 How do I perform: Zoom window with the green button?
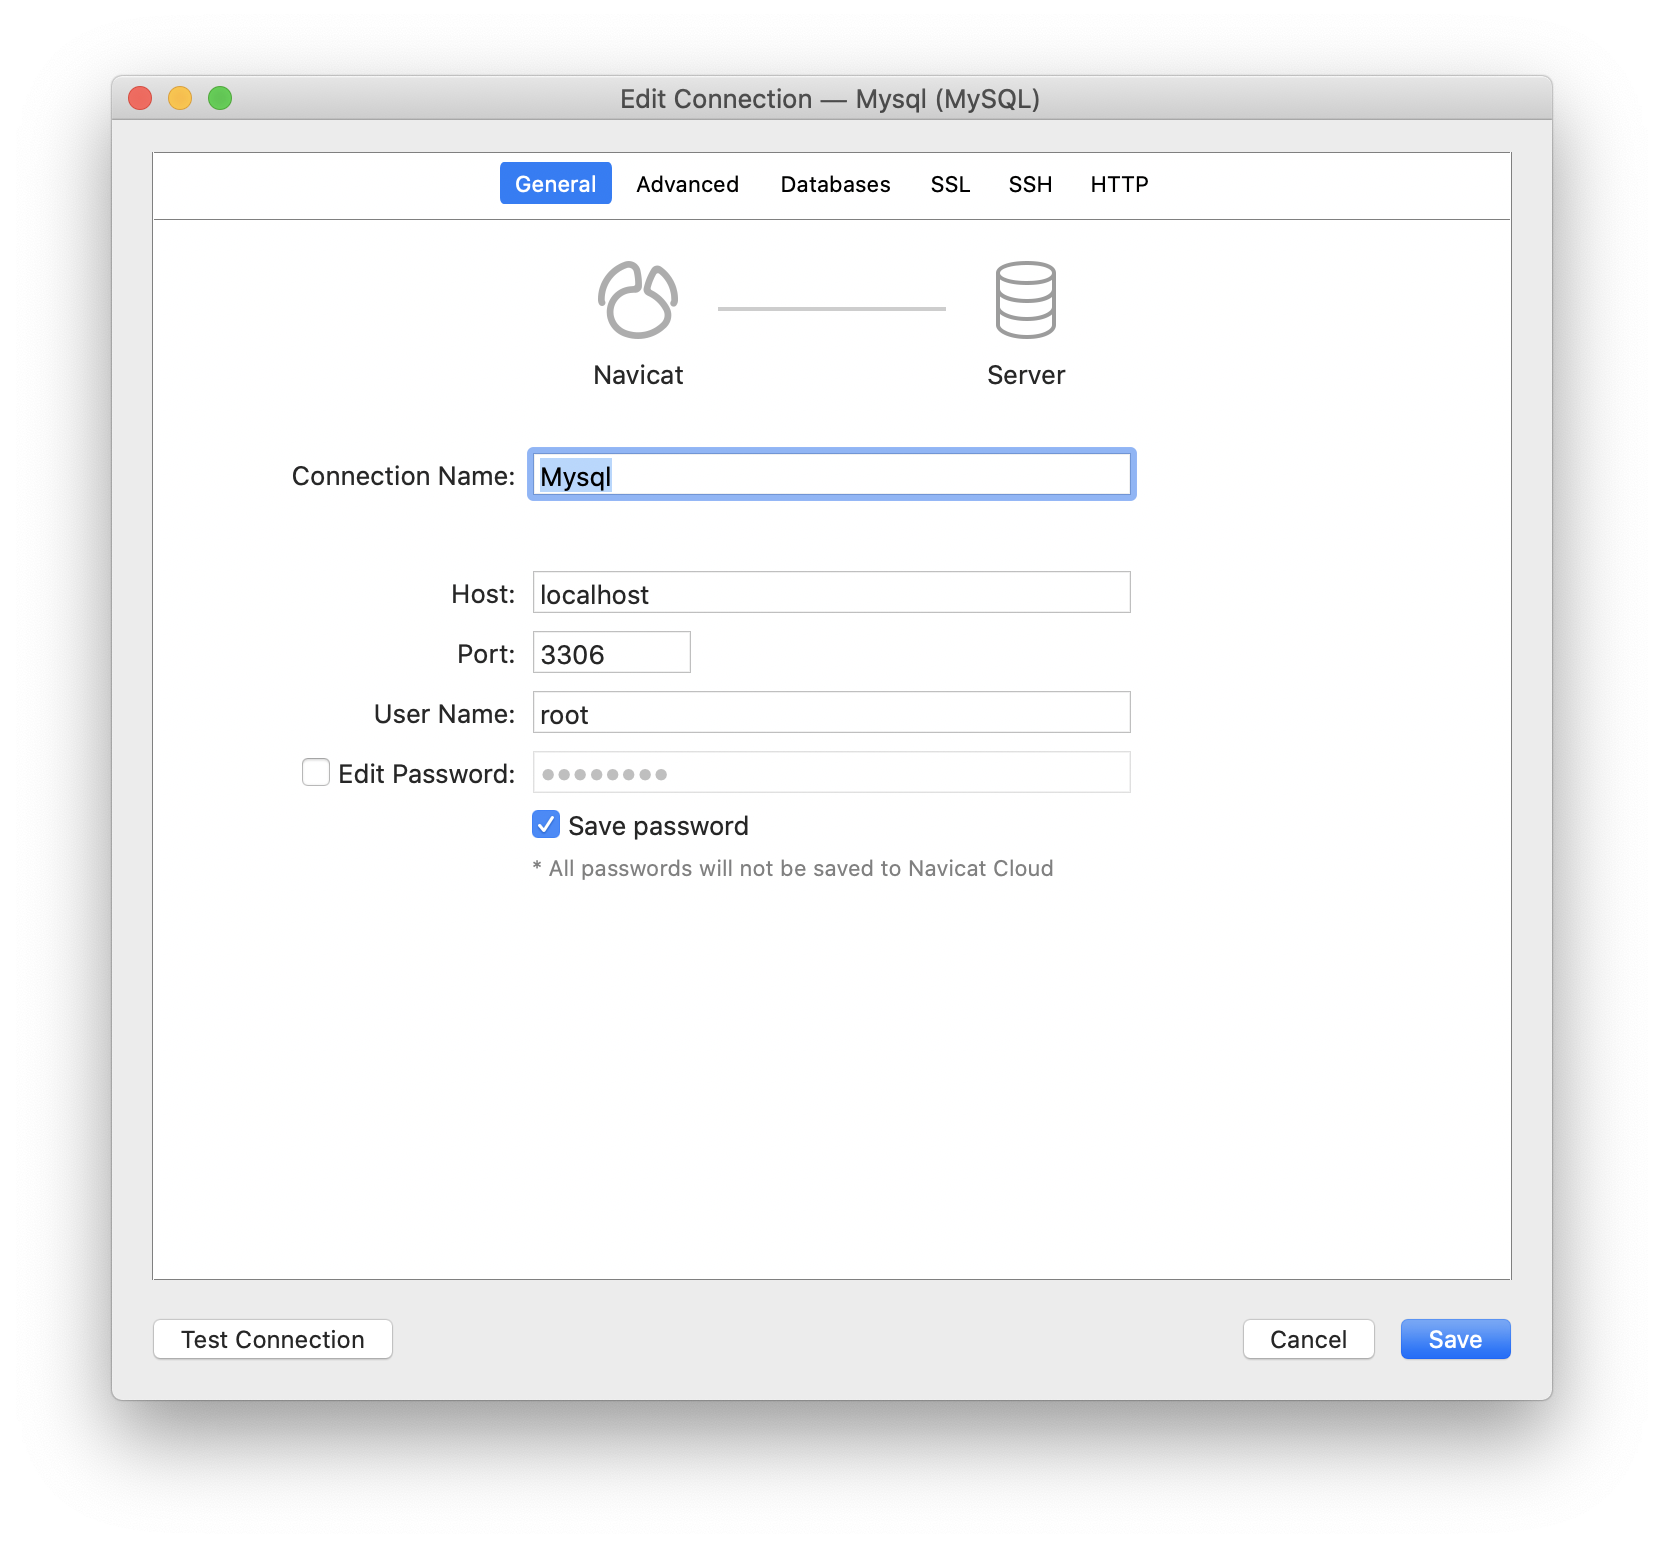click(220, 98)
